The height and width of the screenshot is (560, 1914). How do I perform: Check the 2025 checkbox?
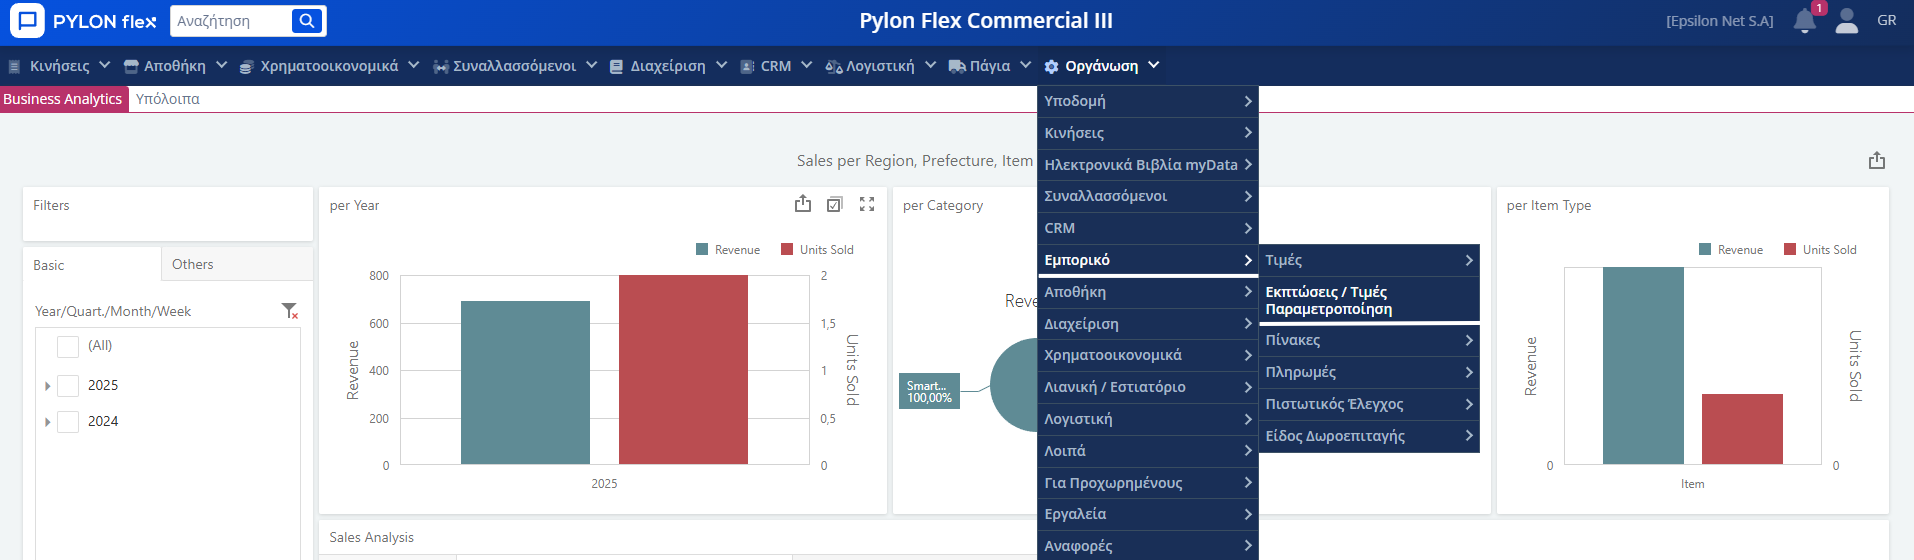click(68, 386)
